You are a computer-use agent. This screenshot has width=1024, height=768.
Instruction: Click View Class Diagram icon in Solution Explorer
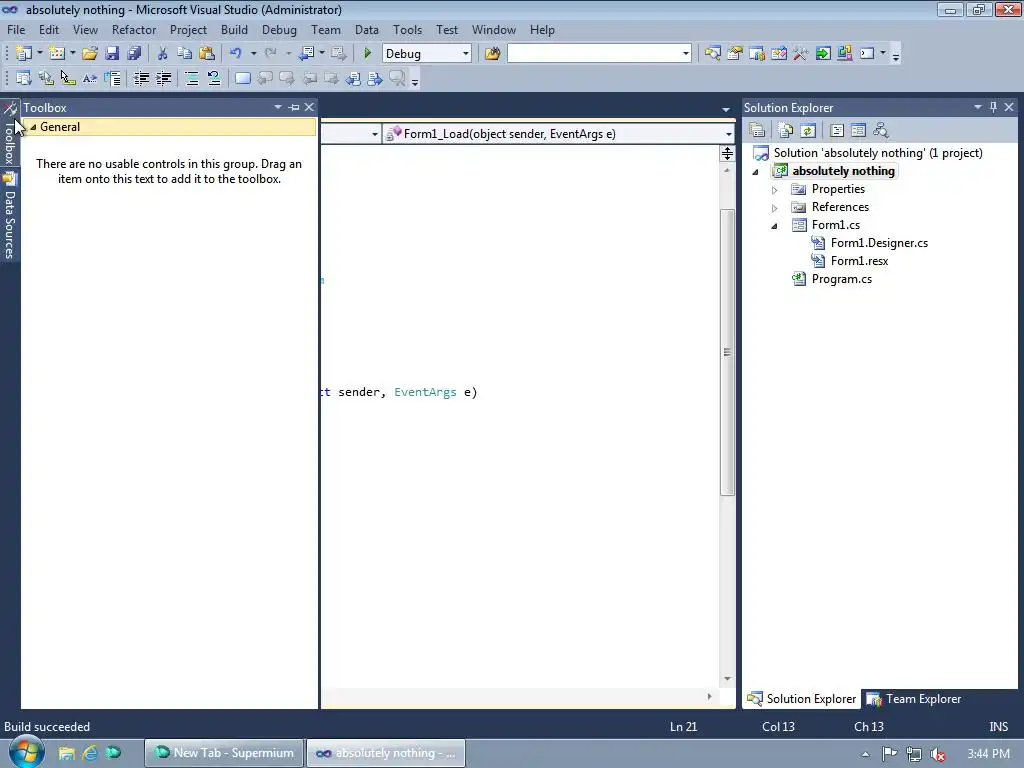881,131
